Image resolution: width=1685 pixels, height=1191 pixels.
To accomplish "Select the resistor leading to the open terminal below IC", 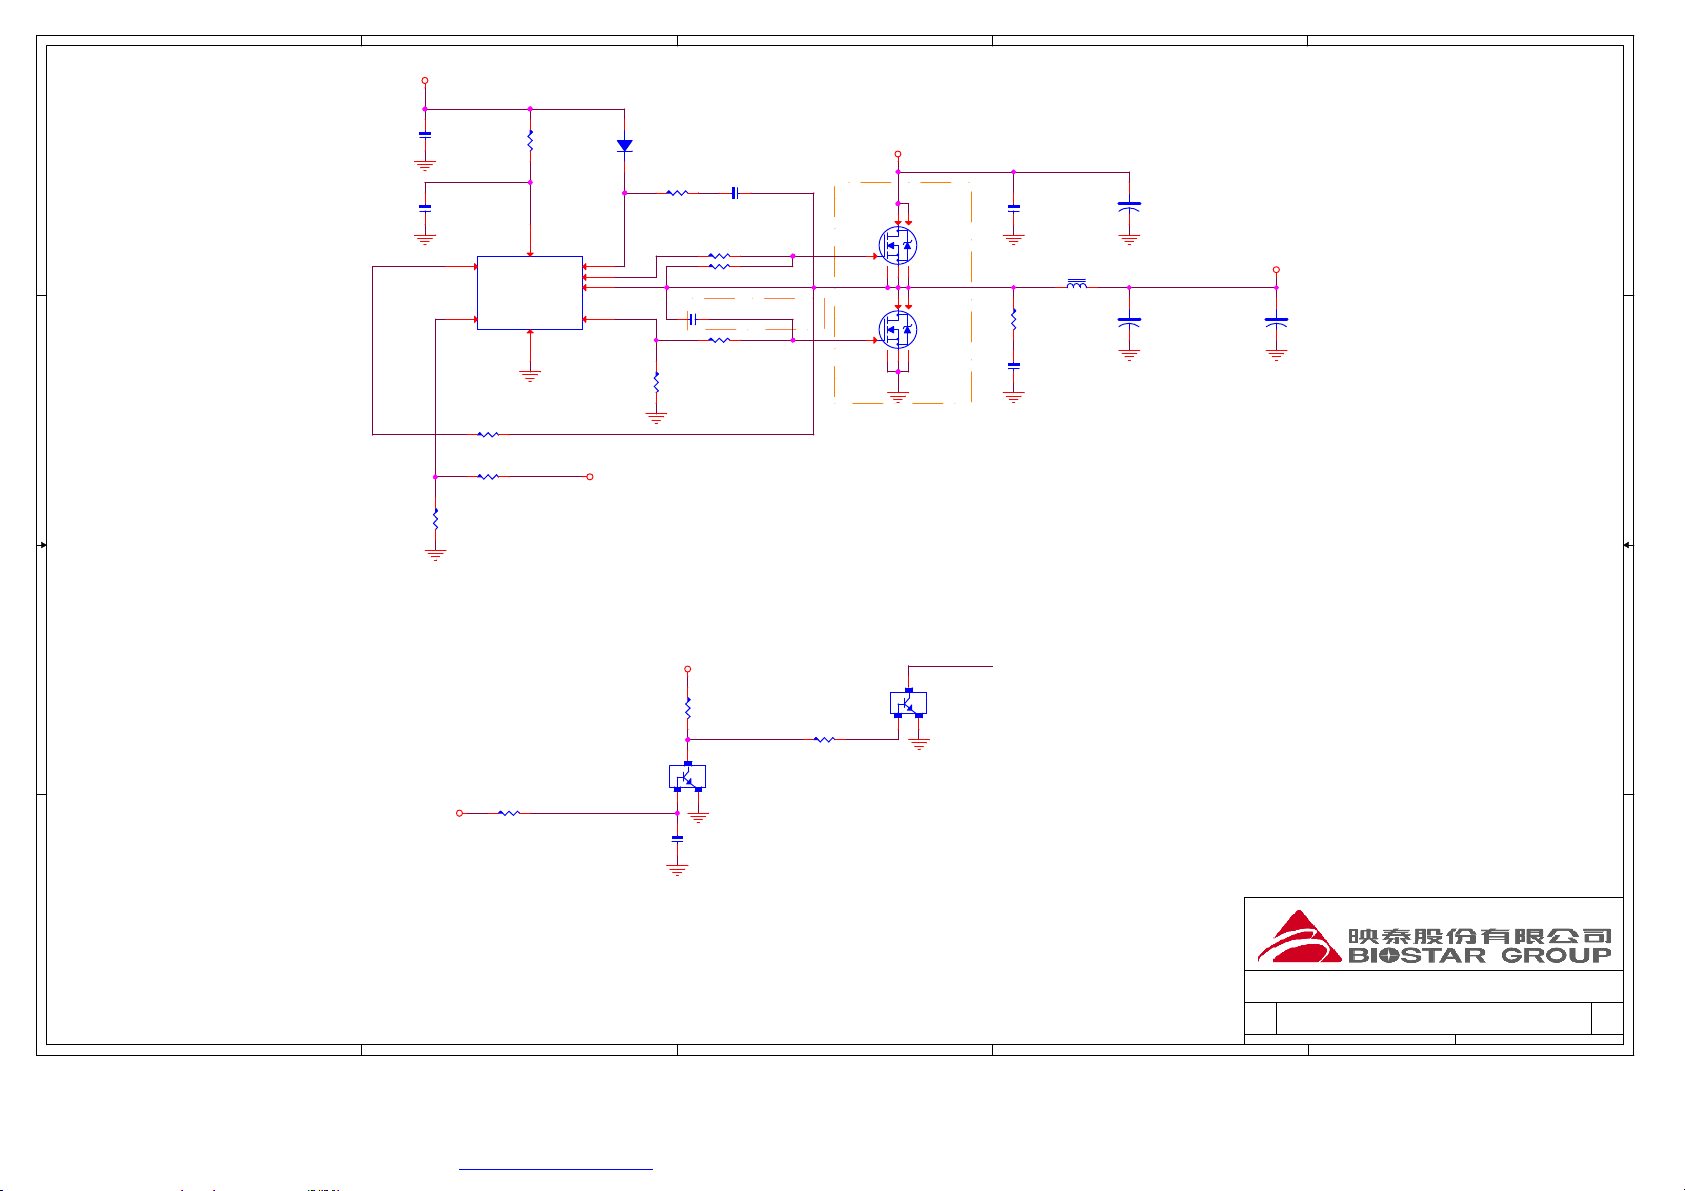I will (x=488, y=477).
